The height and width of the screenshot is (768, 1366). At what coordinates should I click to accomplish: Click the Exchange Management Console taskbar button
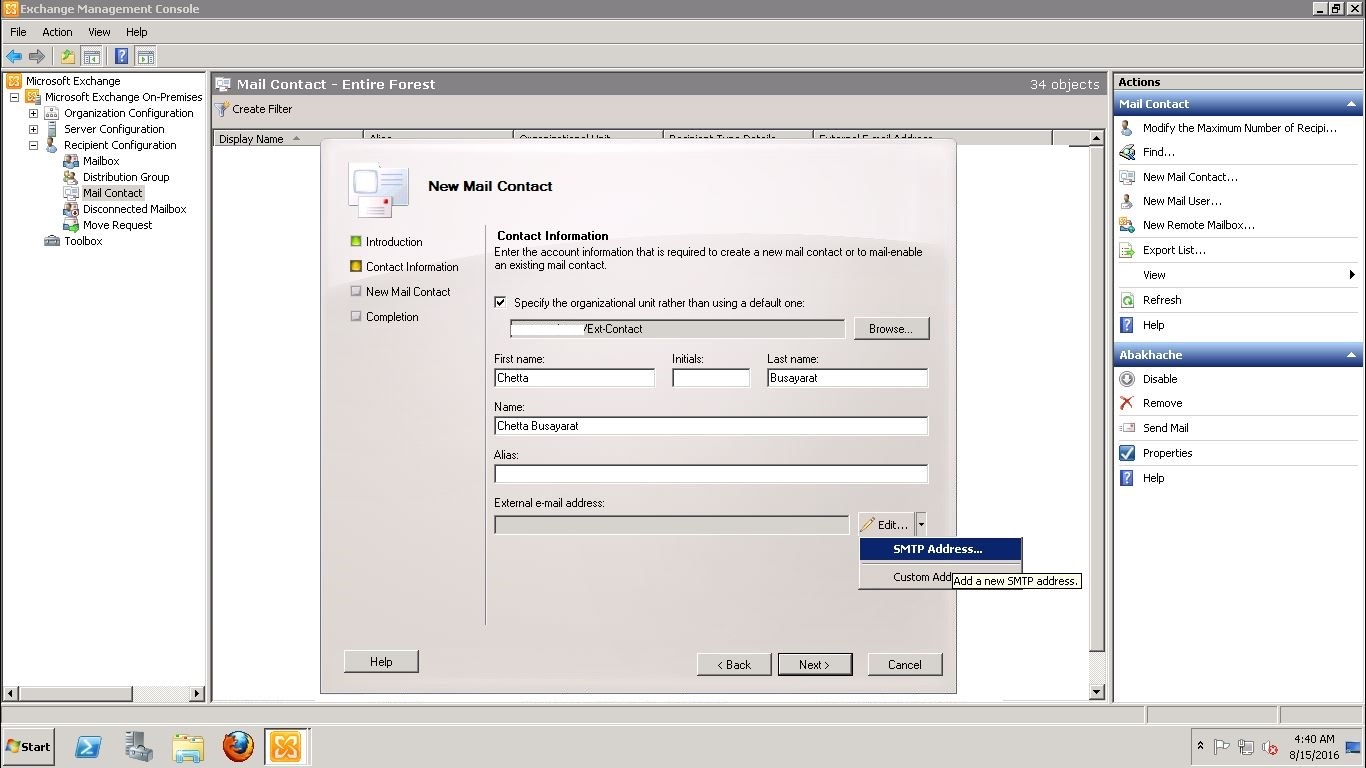click(x=285, y=746)
